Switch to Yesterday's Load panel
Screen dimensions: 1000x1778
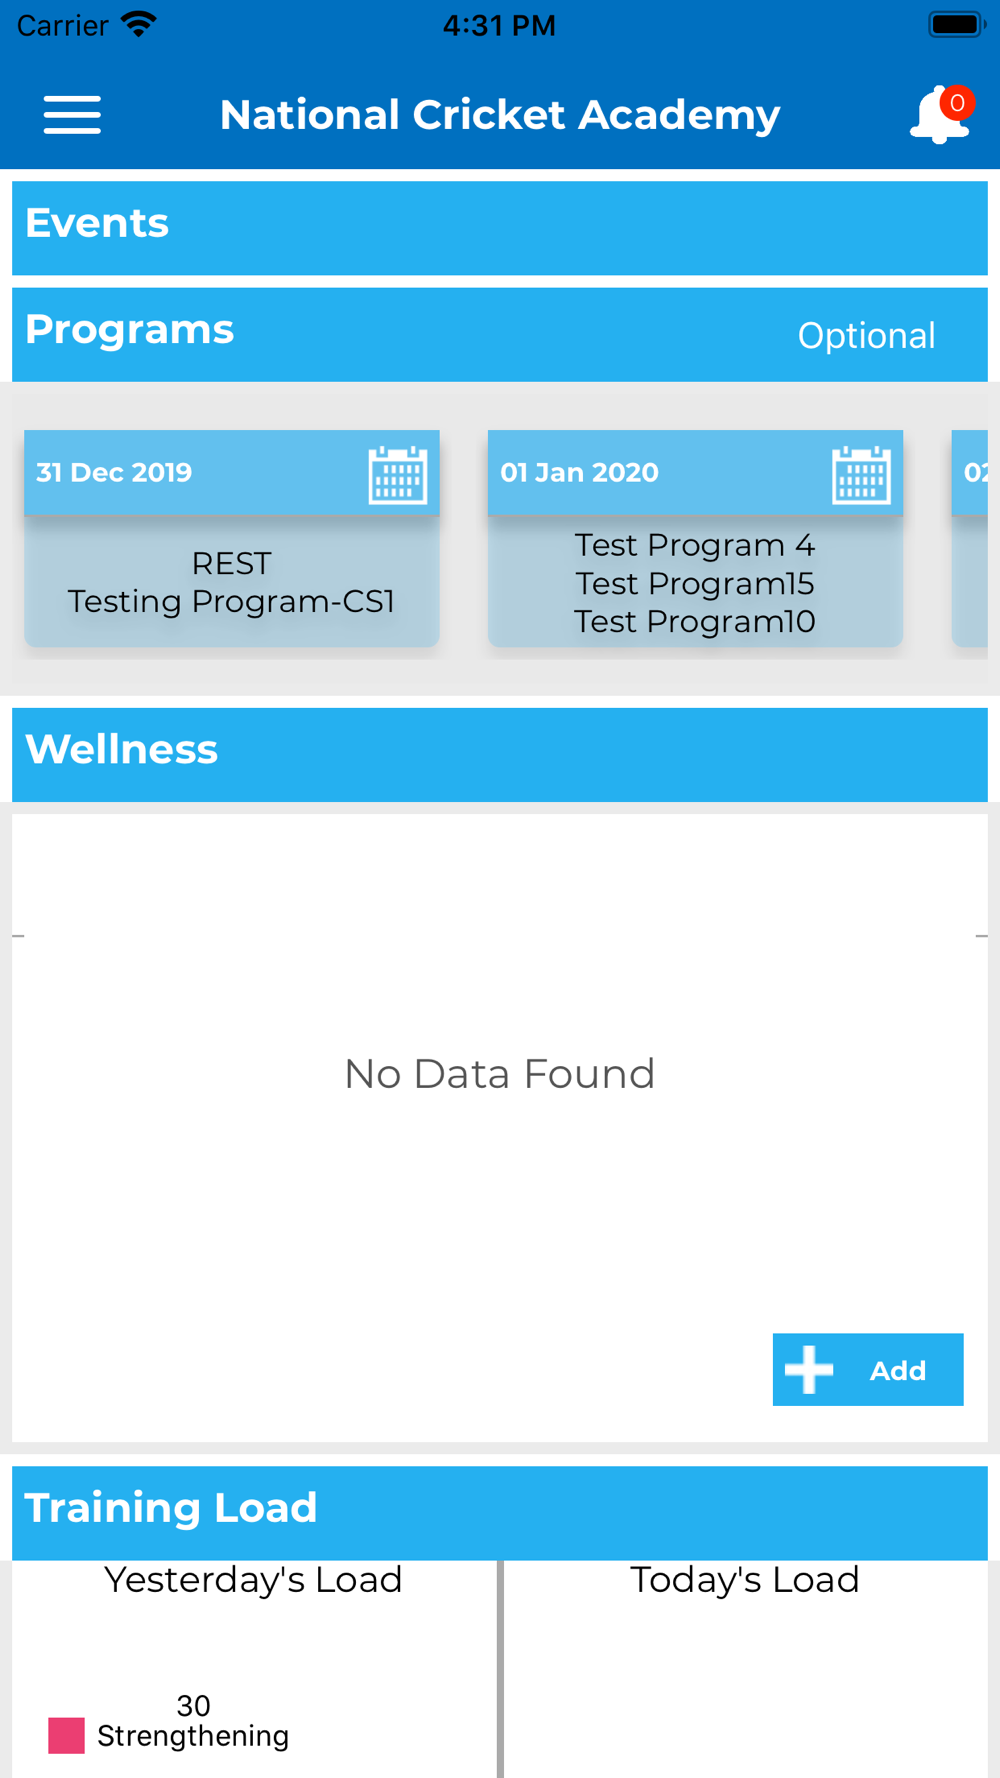point(253,1580)
